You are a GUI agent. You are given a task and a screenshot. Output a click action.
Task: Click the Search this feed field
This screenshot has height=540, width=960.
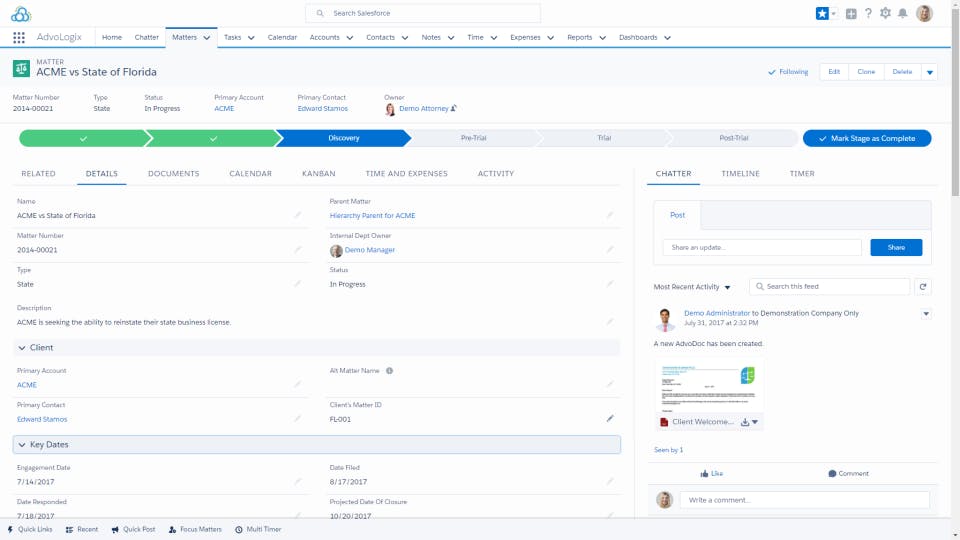point(830,287)
